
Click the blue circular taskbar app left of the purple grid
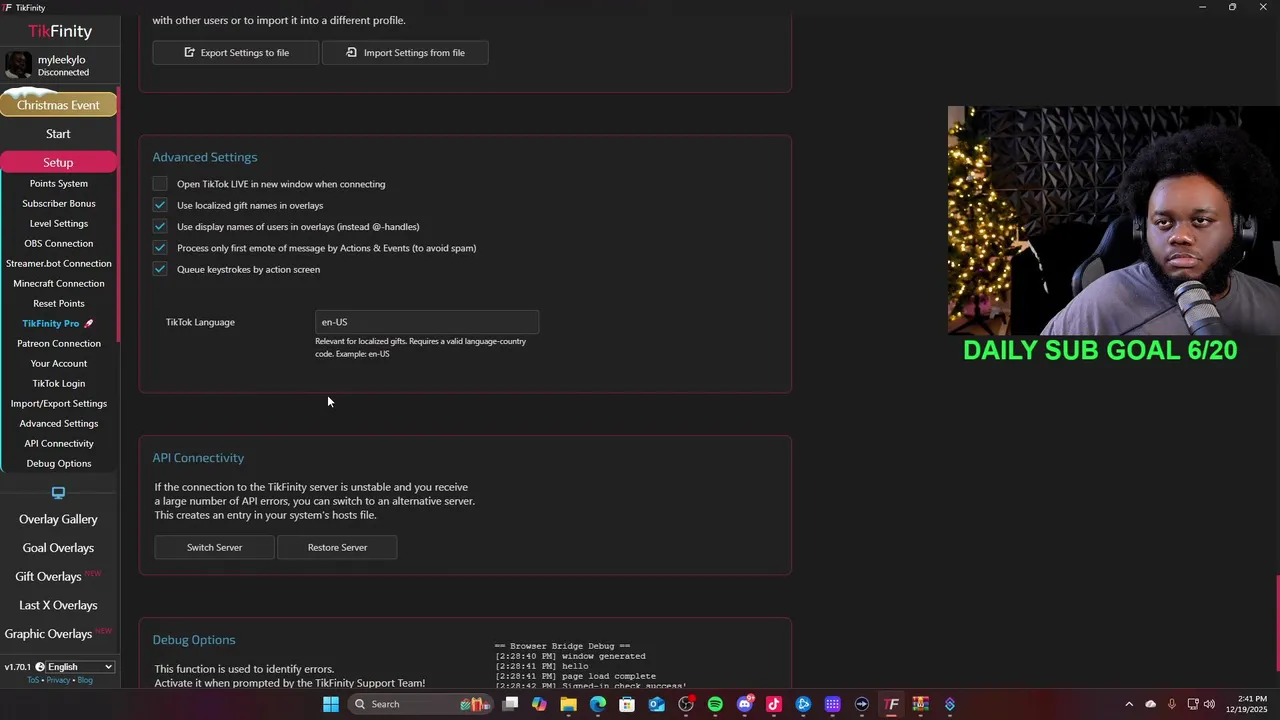coord(803,704)
